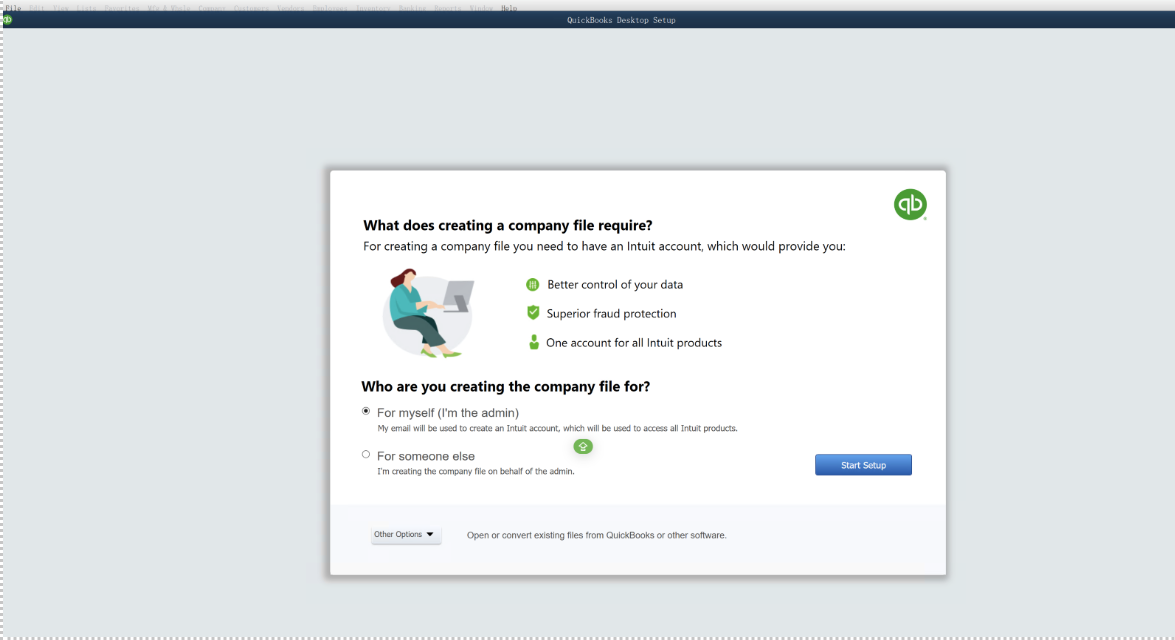
Task: Click the illustration of a woman at a computer
Action: click(x=429, y=313)
